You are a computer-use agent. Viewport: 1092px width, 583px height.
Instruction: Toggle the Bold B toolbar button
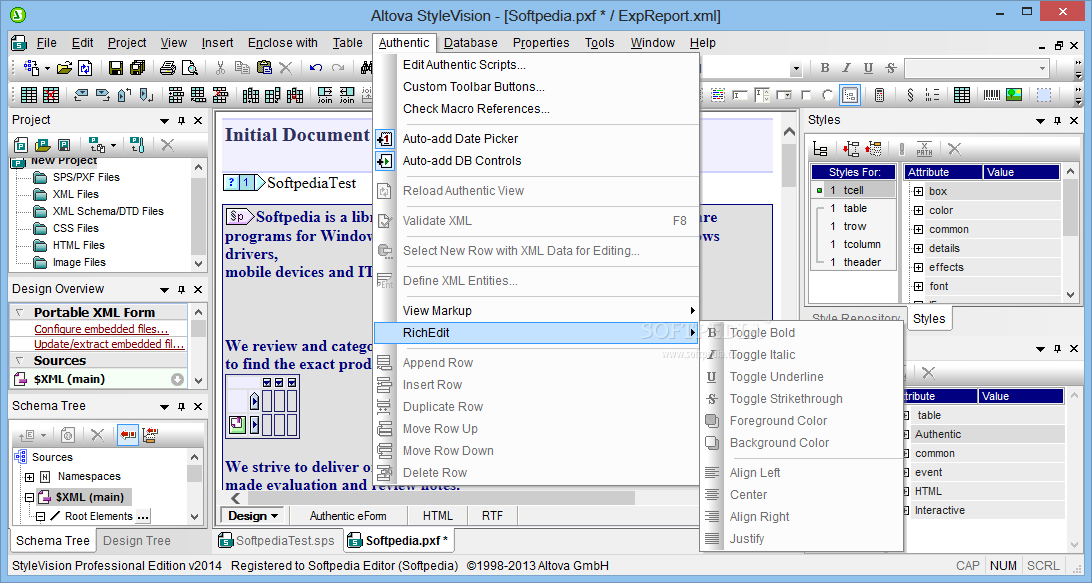pos(825,68)
